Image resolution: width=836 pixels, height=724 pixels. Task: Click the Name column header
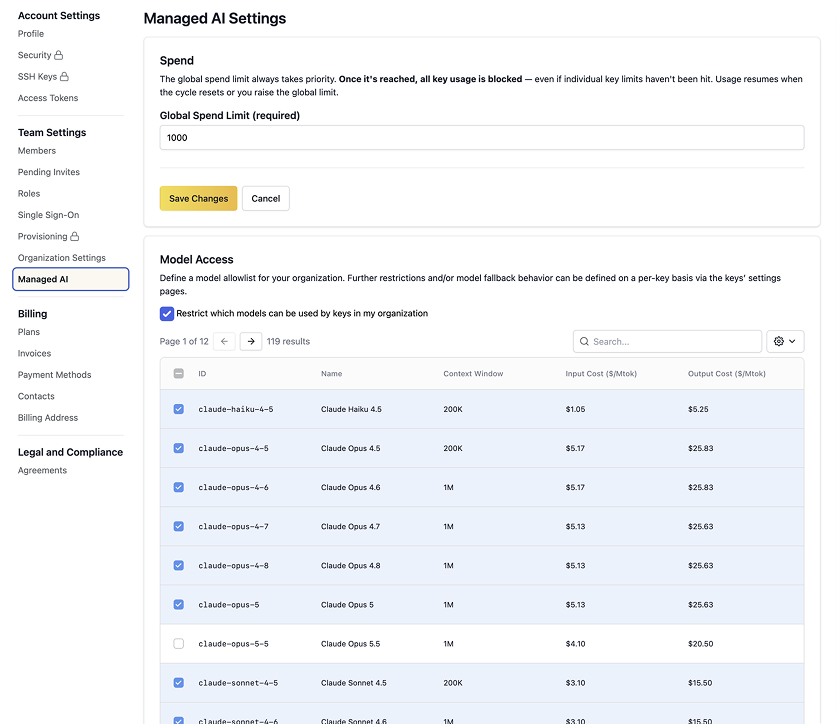pos(332,374)
